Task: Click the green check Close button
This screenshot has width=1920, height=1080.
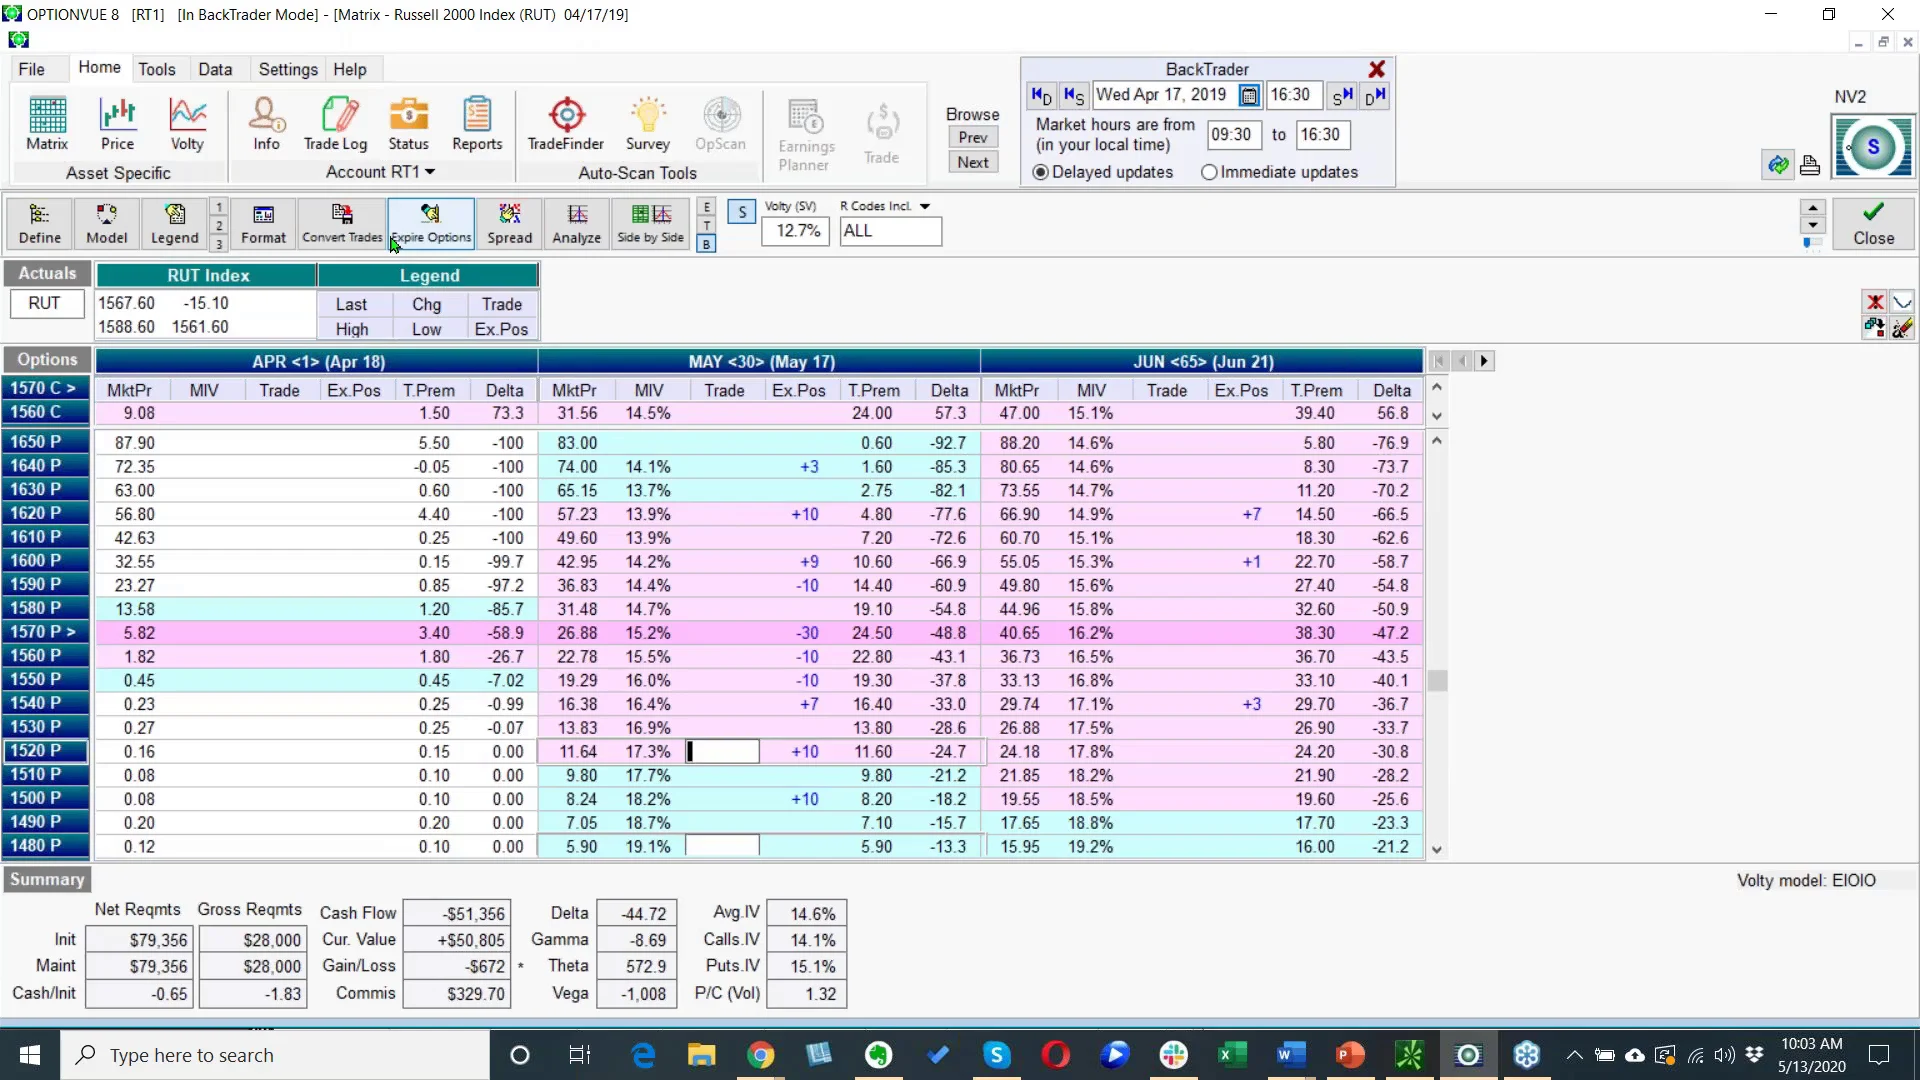Action: tap(1873, 224)
